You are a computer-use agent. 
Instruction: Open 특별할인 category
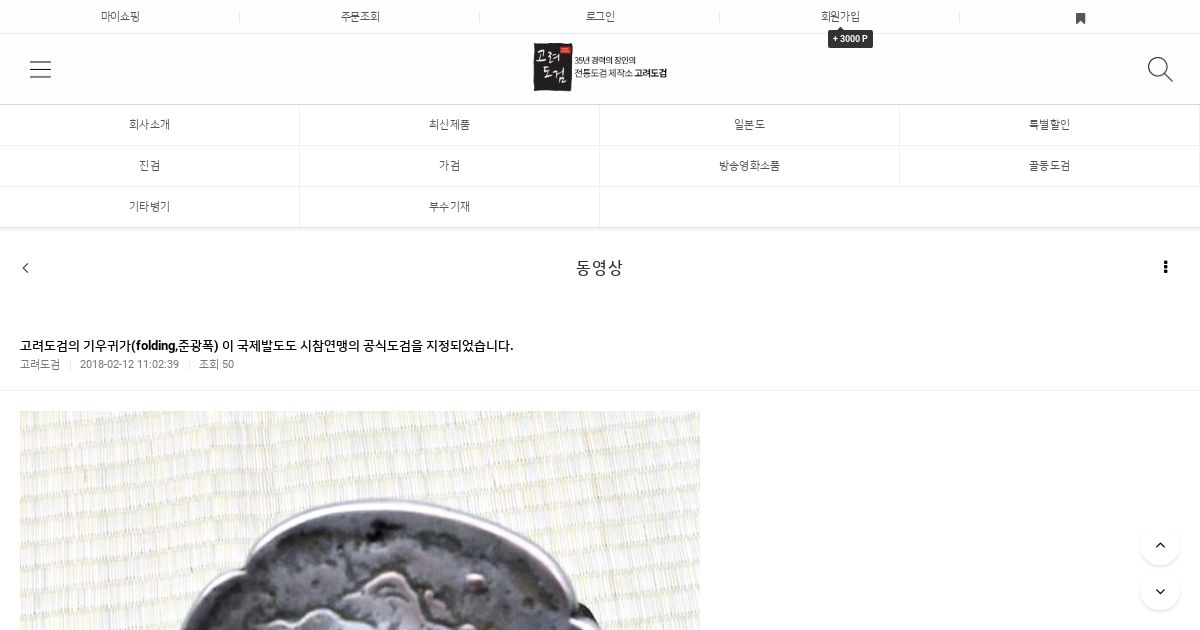[1050, 125]
